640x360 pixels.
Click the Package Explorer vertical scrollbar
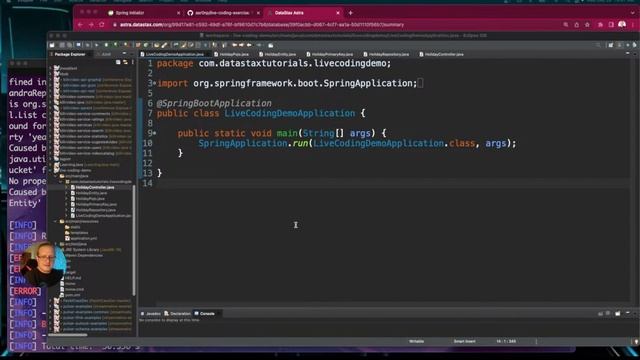134,239
